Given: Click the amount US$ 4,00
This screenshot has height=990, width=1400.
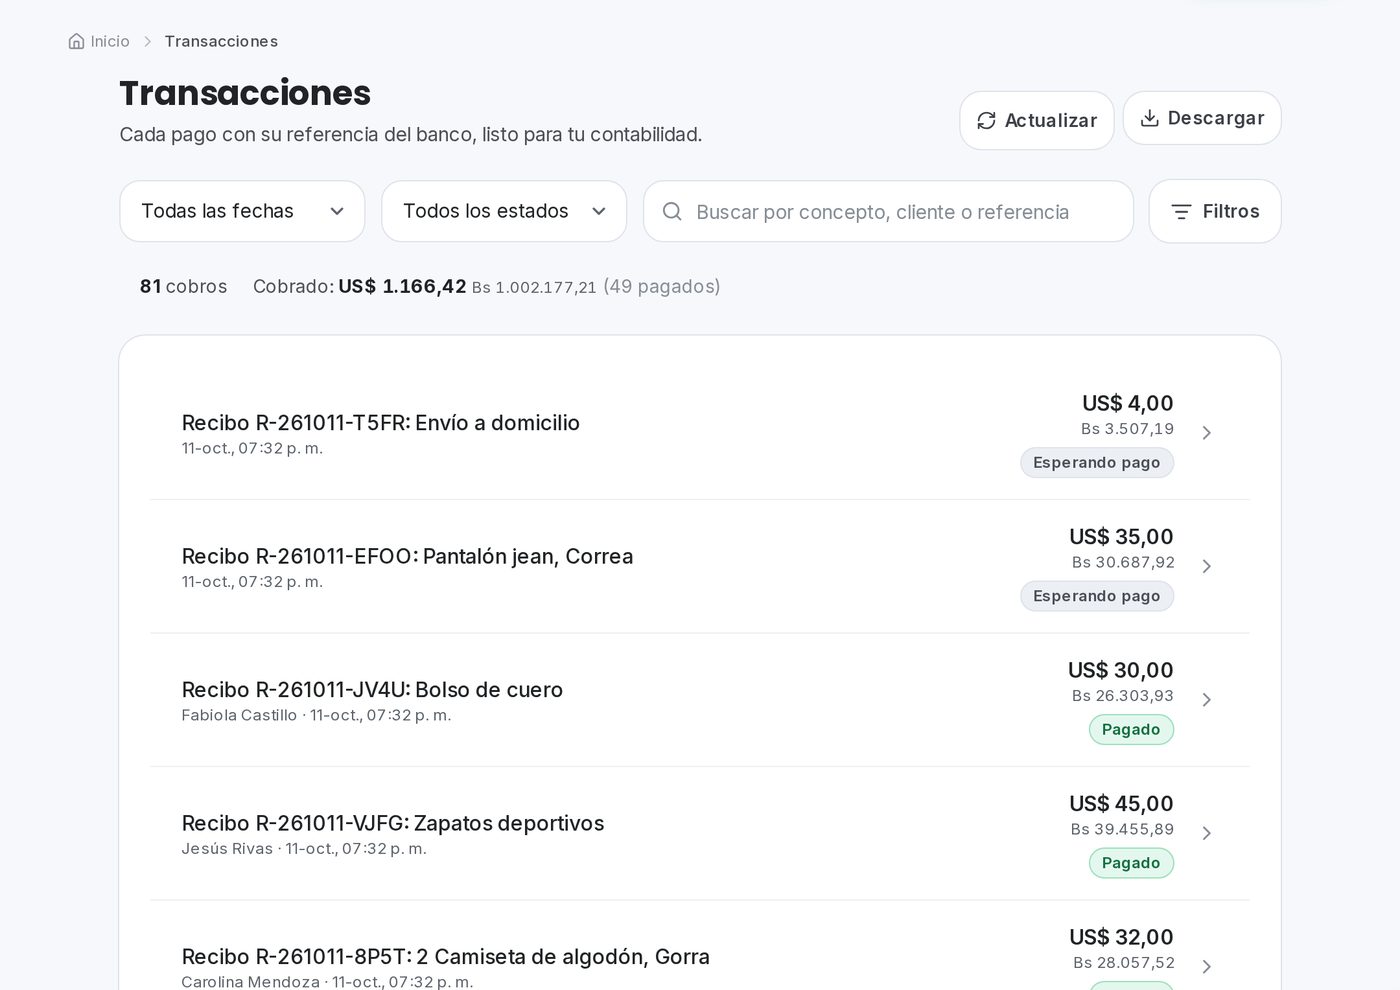Looking at the screenshot, I should click(x=1128, y=403).
